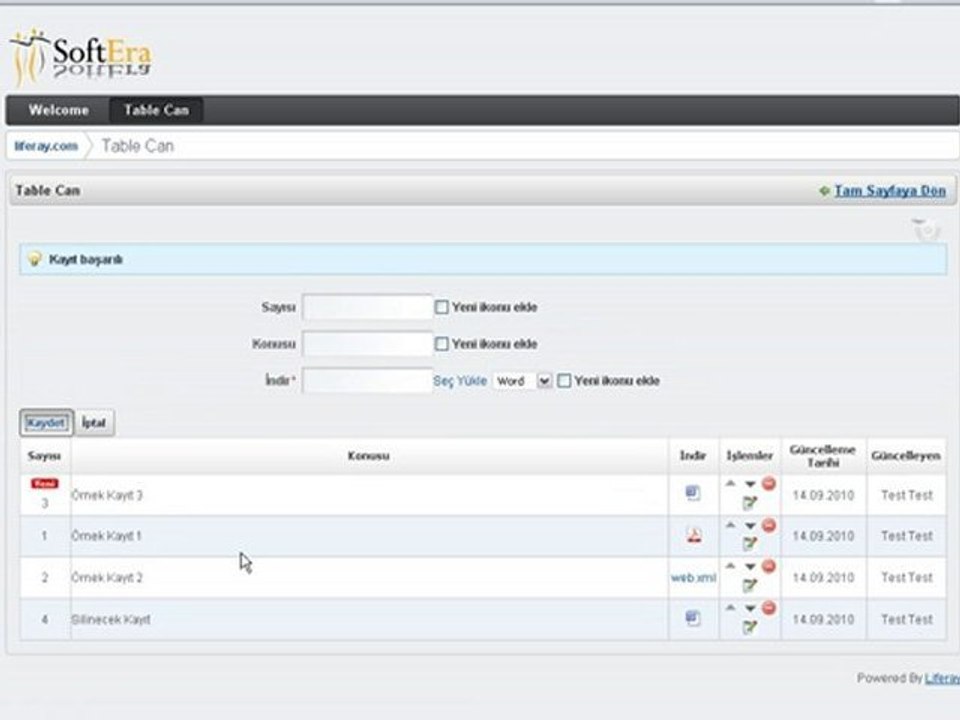Edit the Örnek Kayıt 3 record

click(749, 503)
